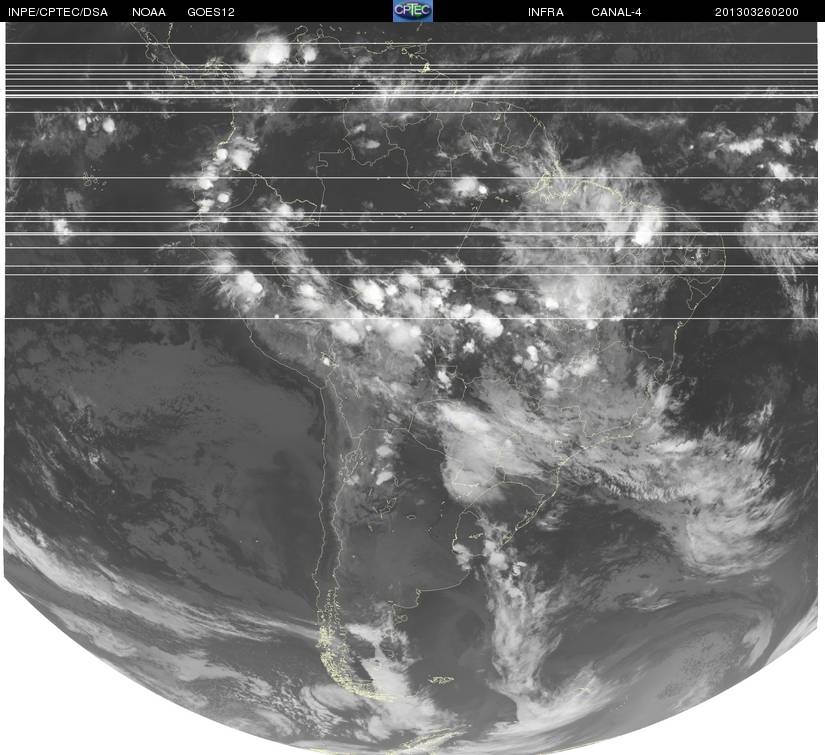Screen dimensions: 825x755
Task: Click the INPE/CPTEC/DSA header text
Action: coord(58,13)
